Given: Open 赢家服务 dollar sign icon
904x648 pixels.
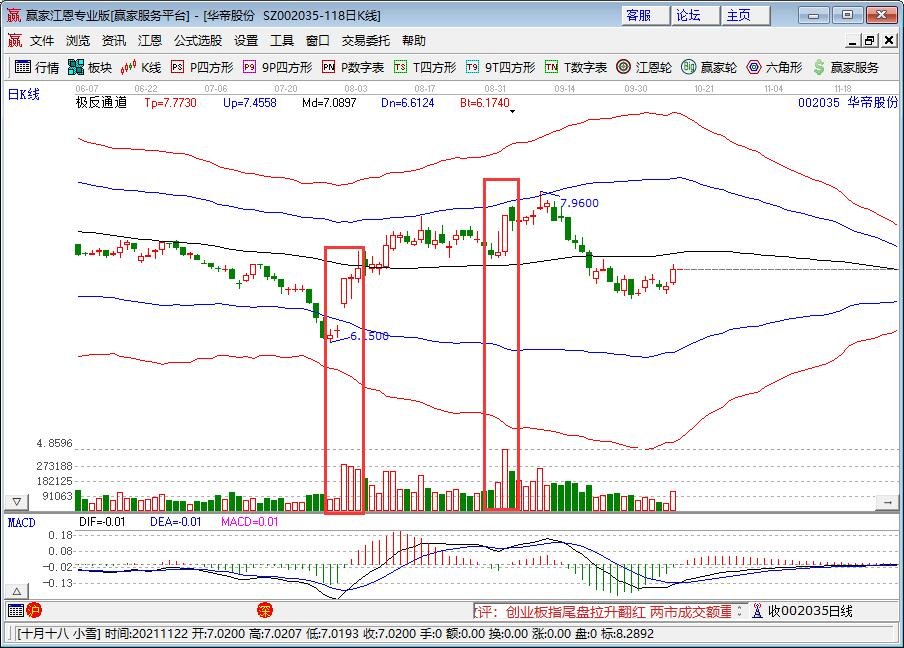Looking at the screenshot, I should coord(819,67).
